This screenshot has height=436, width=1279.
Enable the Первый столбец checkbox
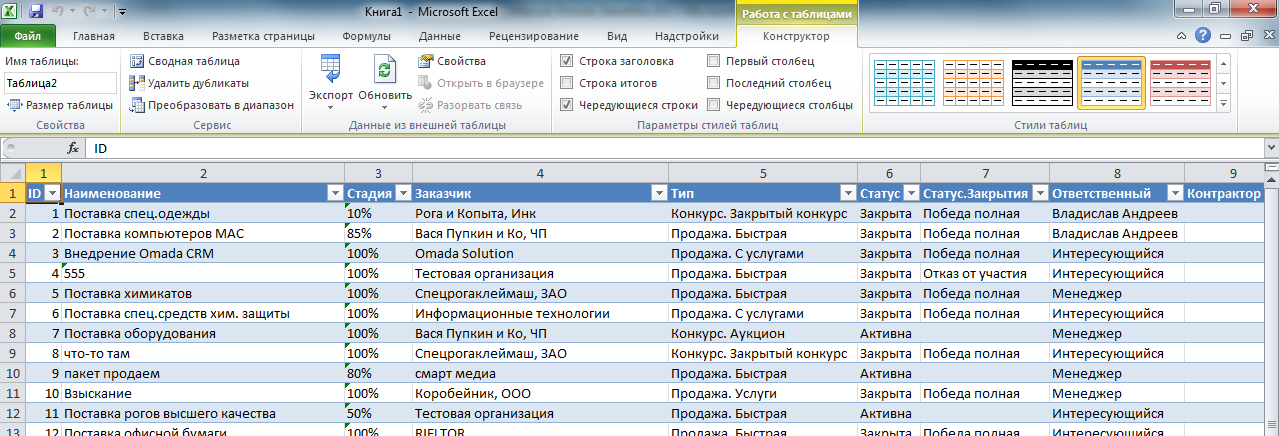click(x=714, y=61)
